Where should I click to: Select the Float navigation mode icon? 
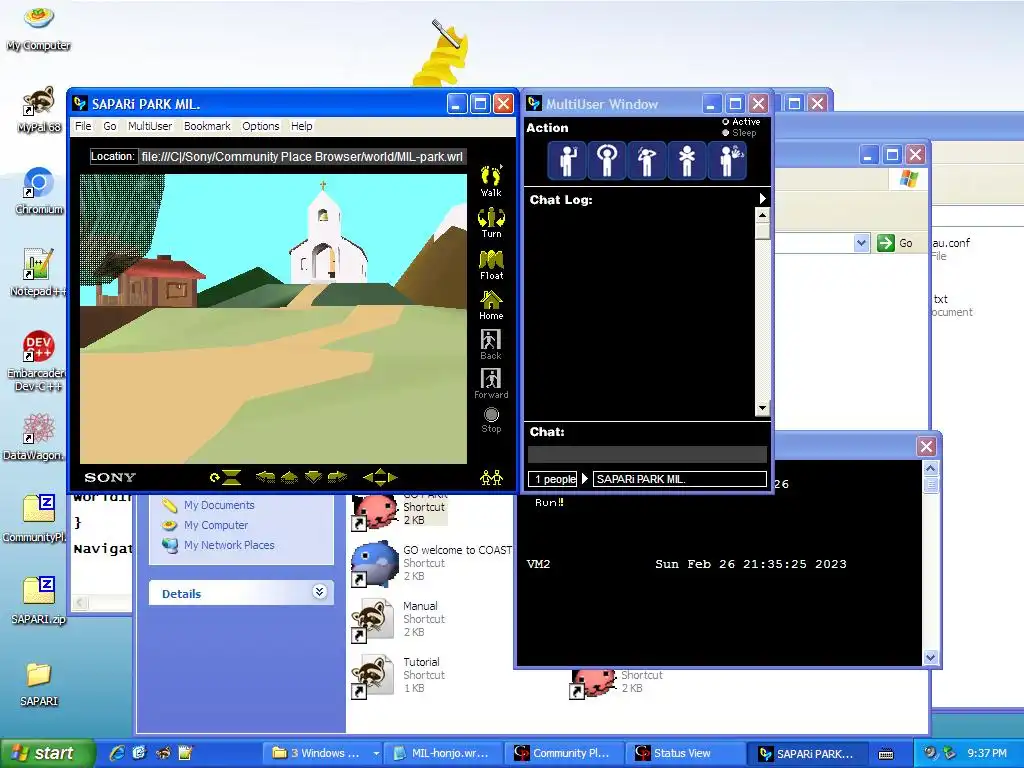coord(491,264)
